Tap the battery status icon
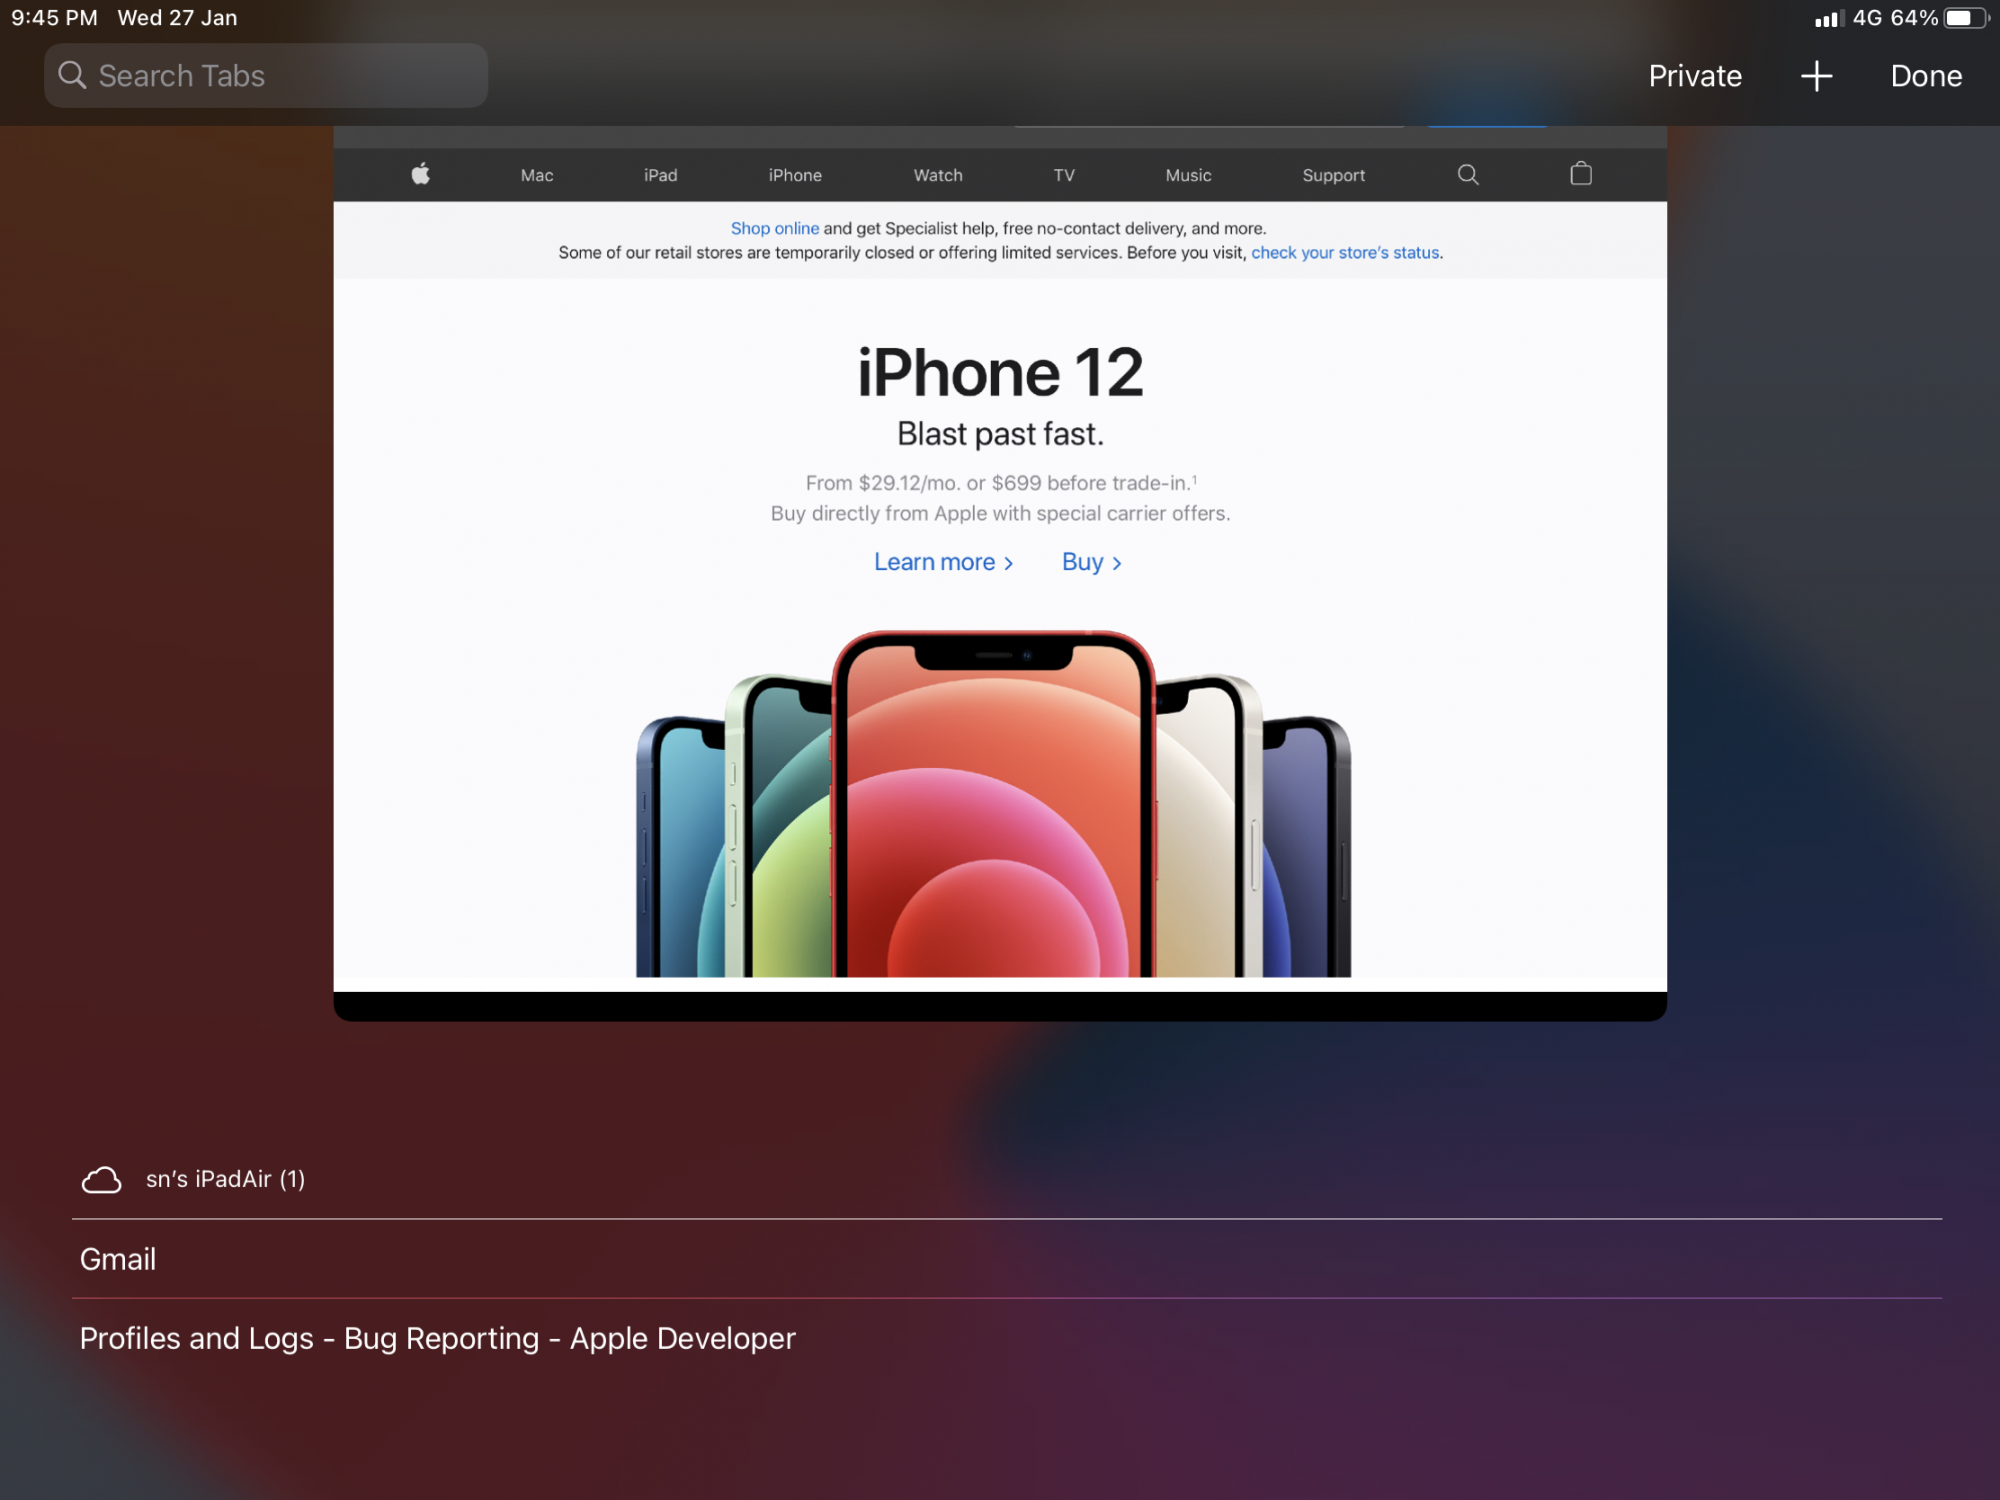 tap(1965, 18)
